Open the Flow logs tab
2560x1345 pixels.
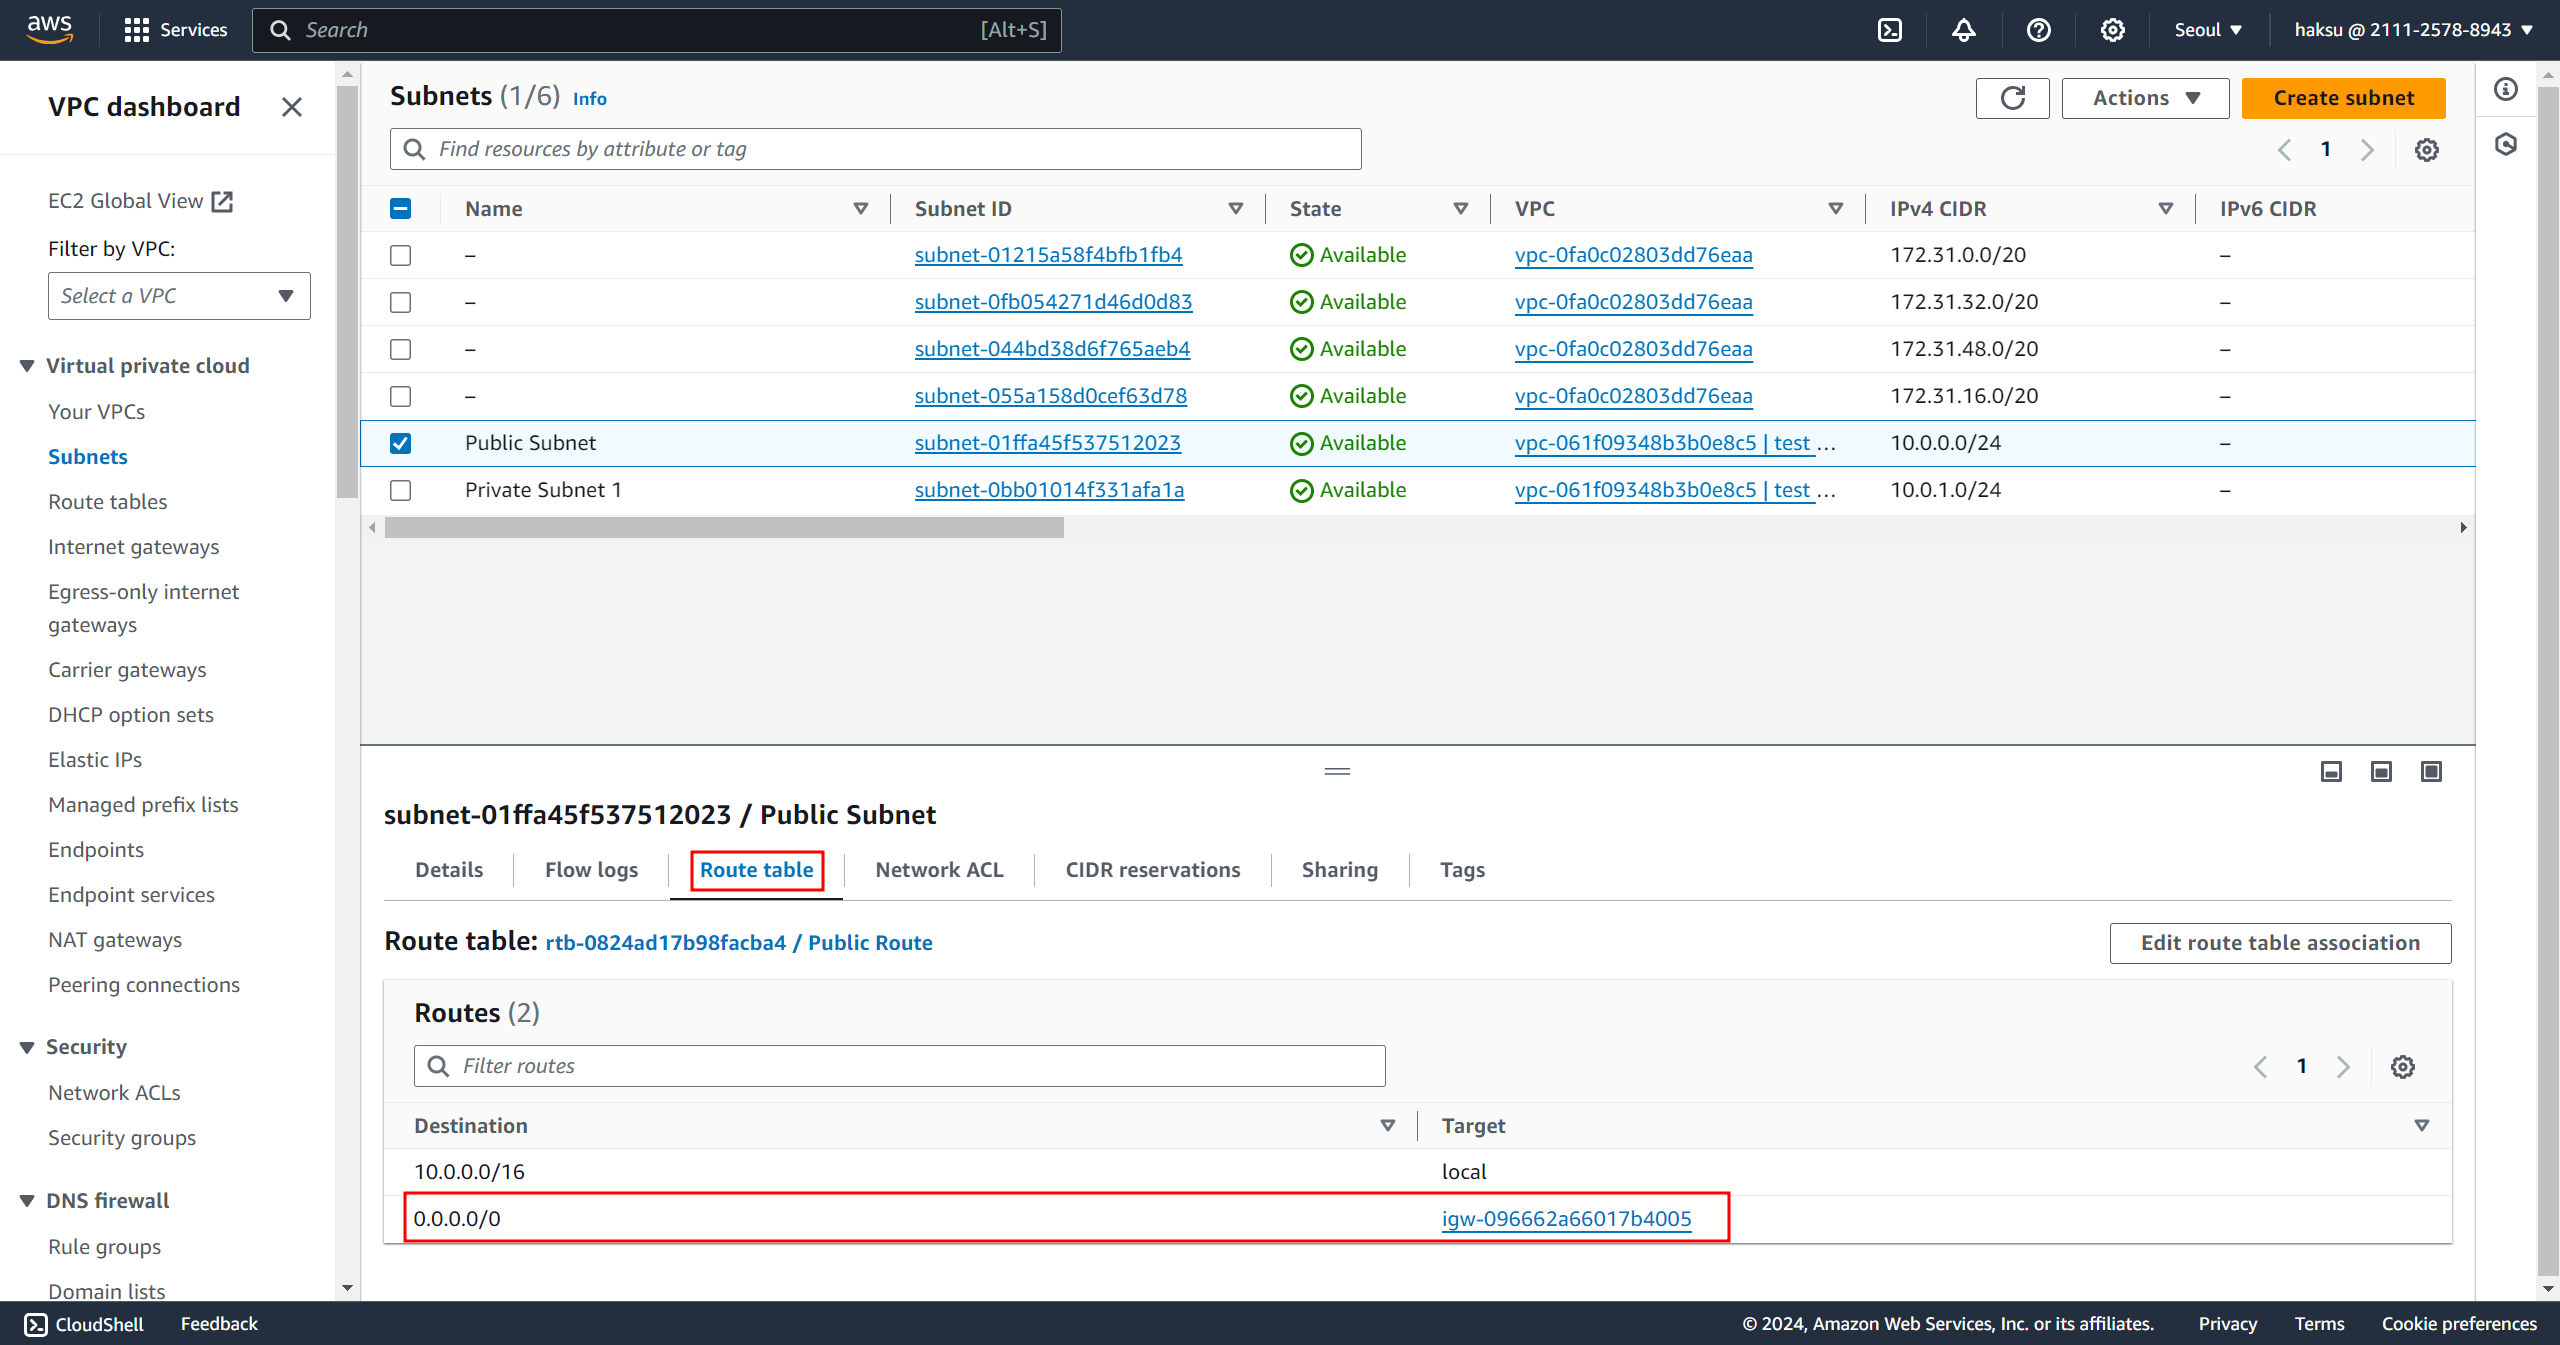click(x=591, y=870)
